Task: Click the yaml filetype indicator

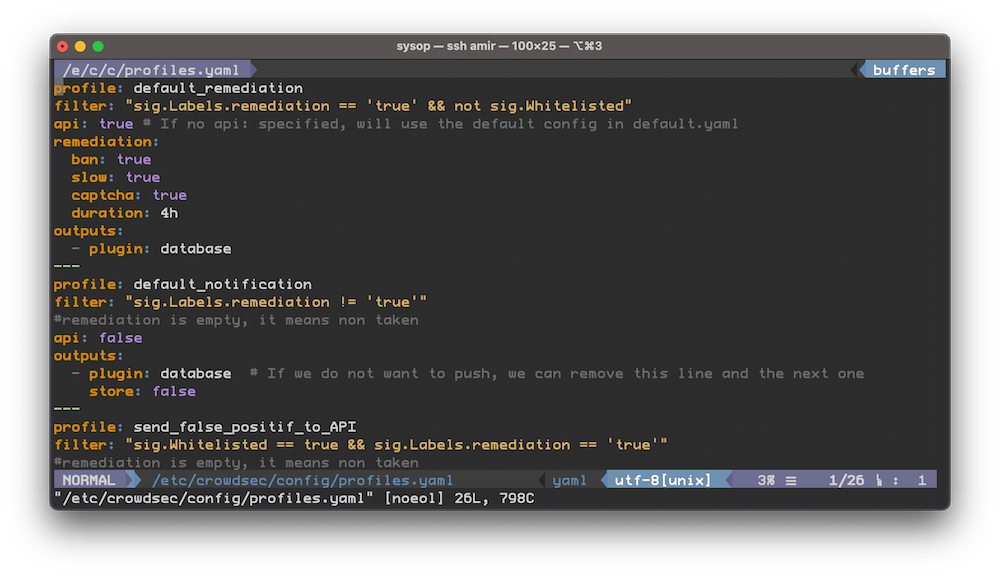Action: [x=569, y=480]
